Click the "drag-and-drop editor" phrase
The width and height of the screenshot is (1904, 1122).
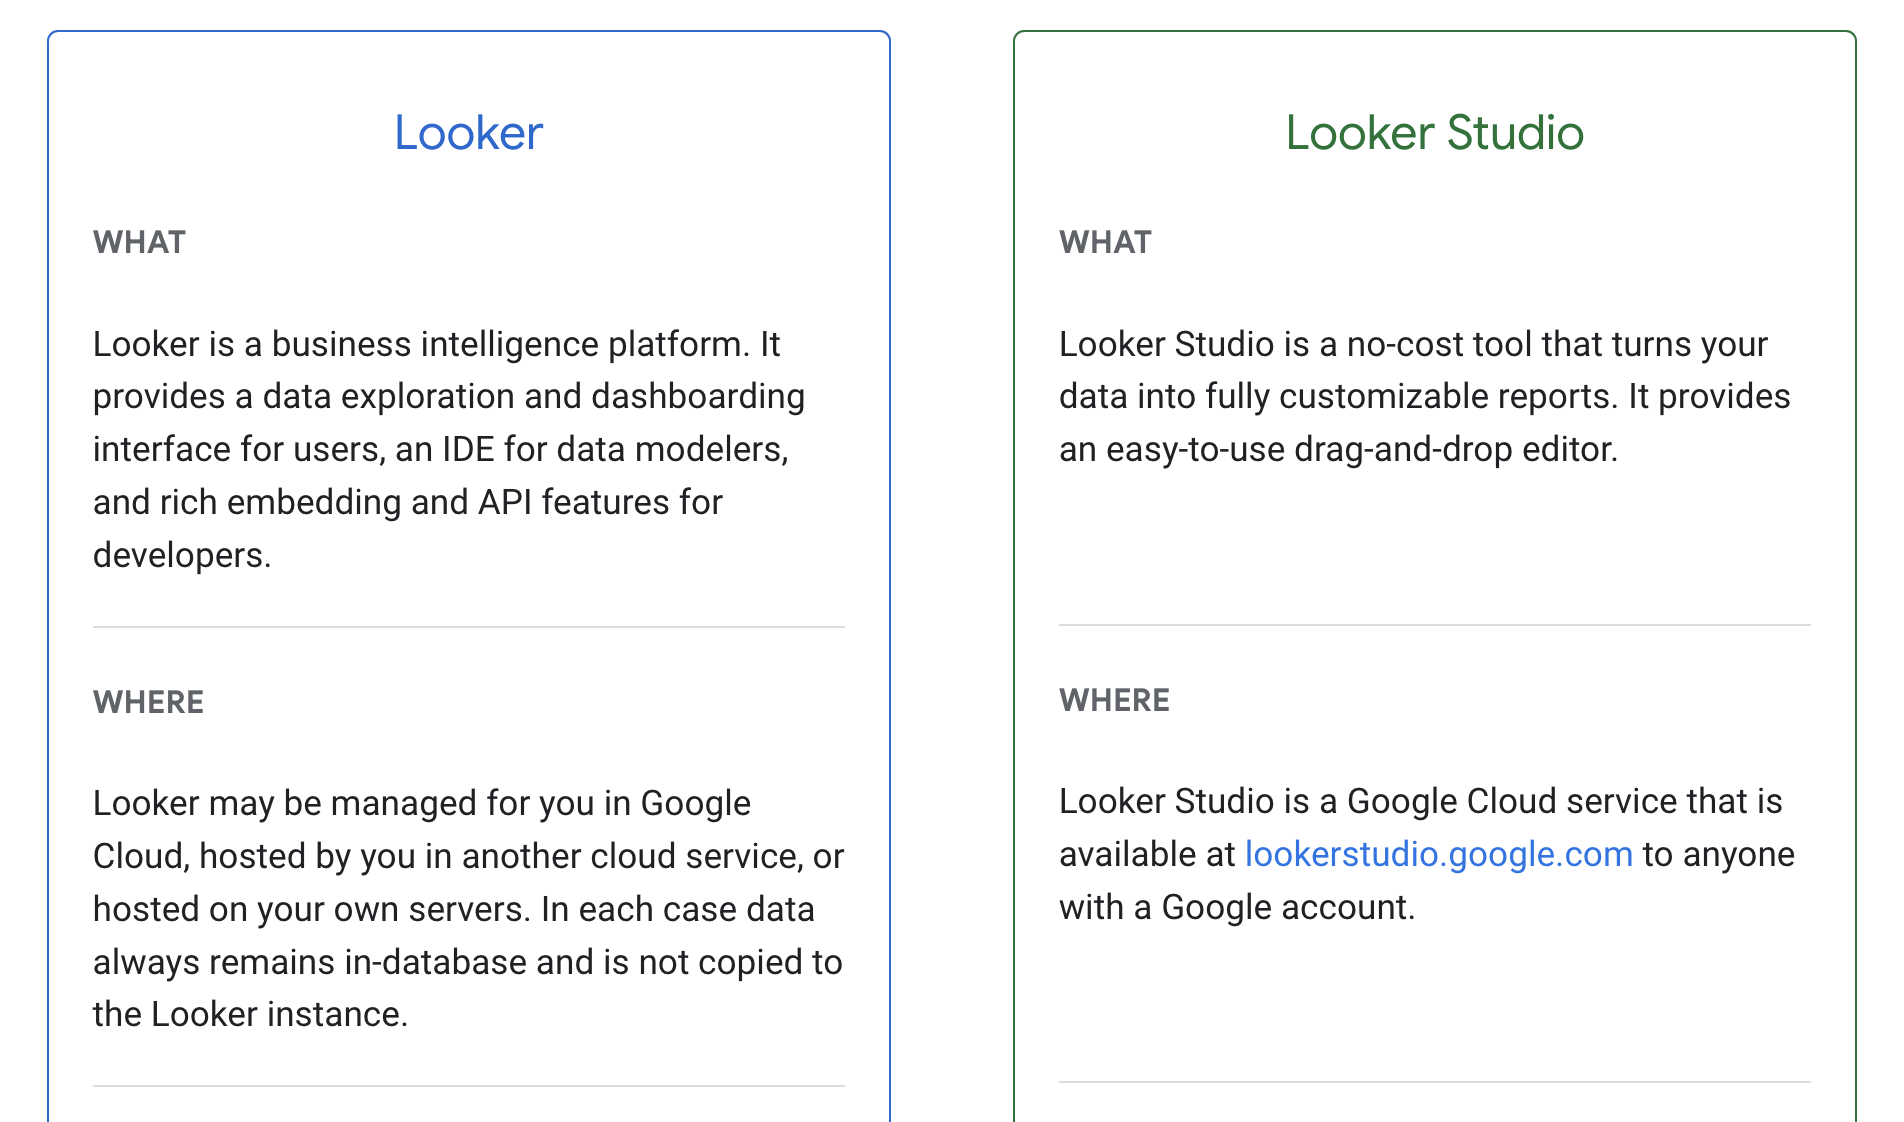click(1454, 450)
